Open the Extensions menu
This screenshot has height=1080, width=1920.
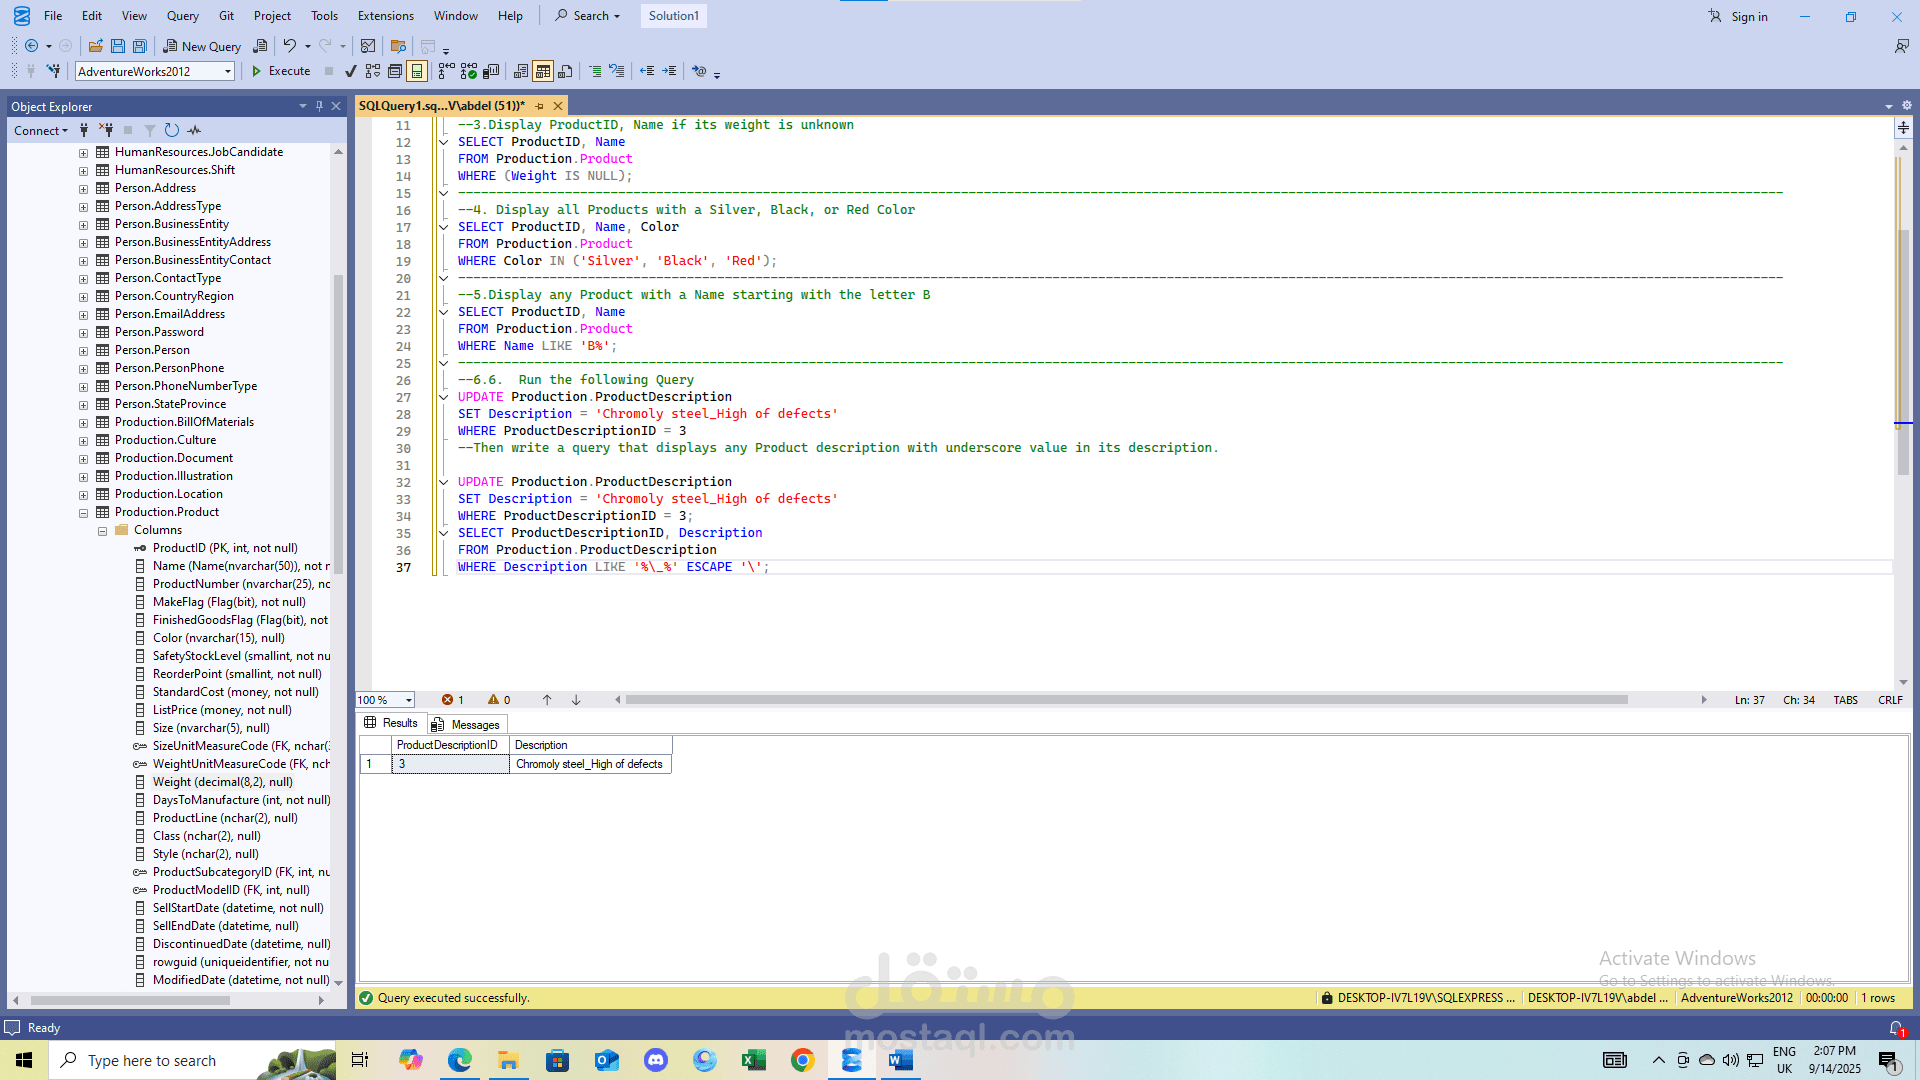[385, 16]
